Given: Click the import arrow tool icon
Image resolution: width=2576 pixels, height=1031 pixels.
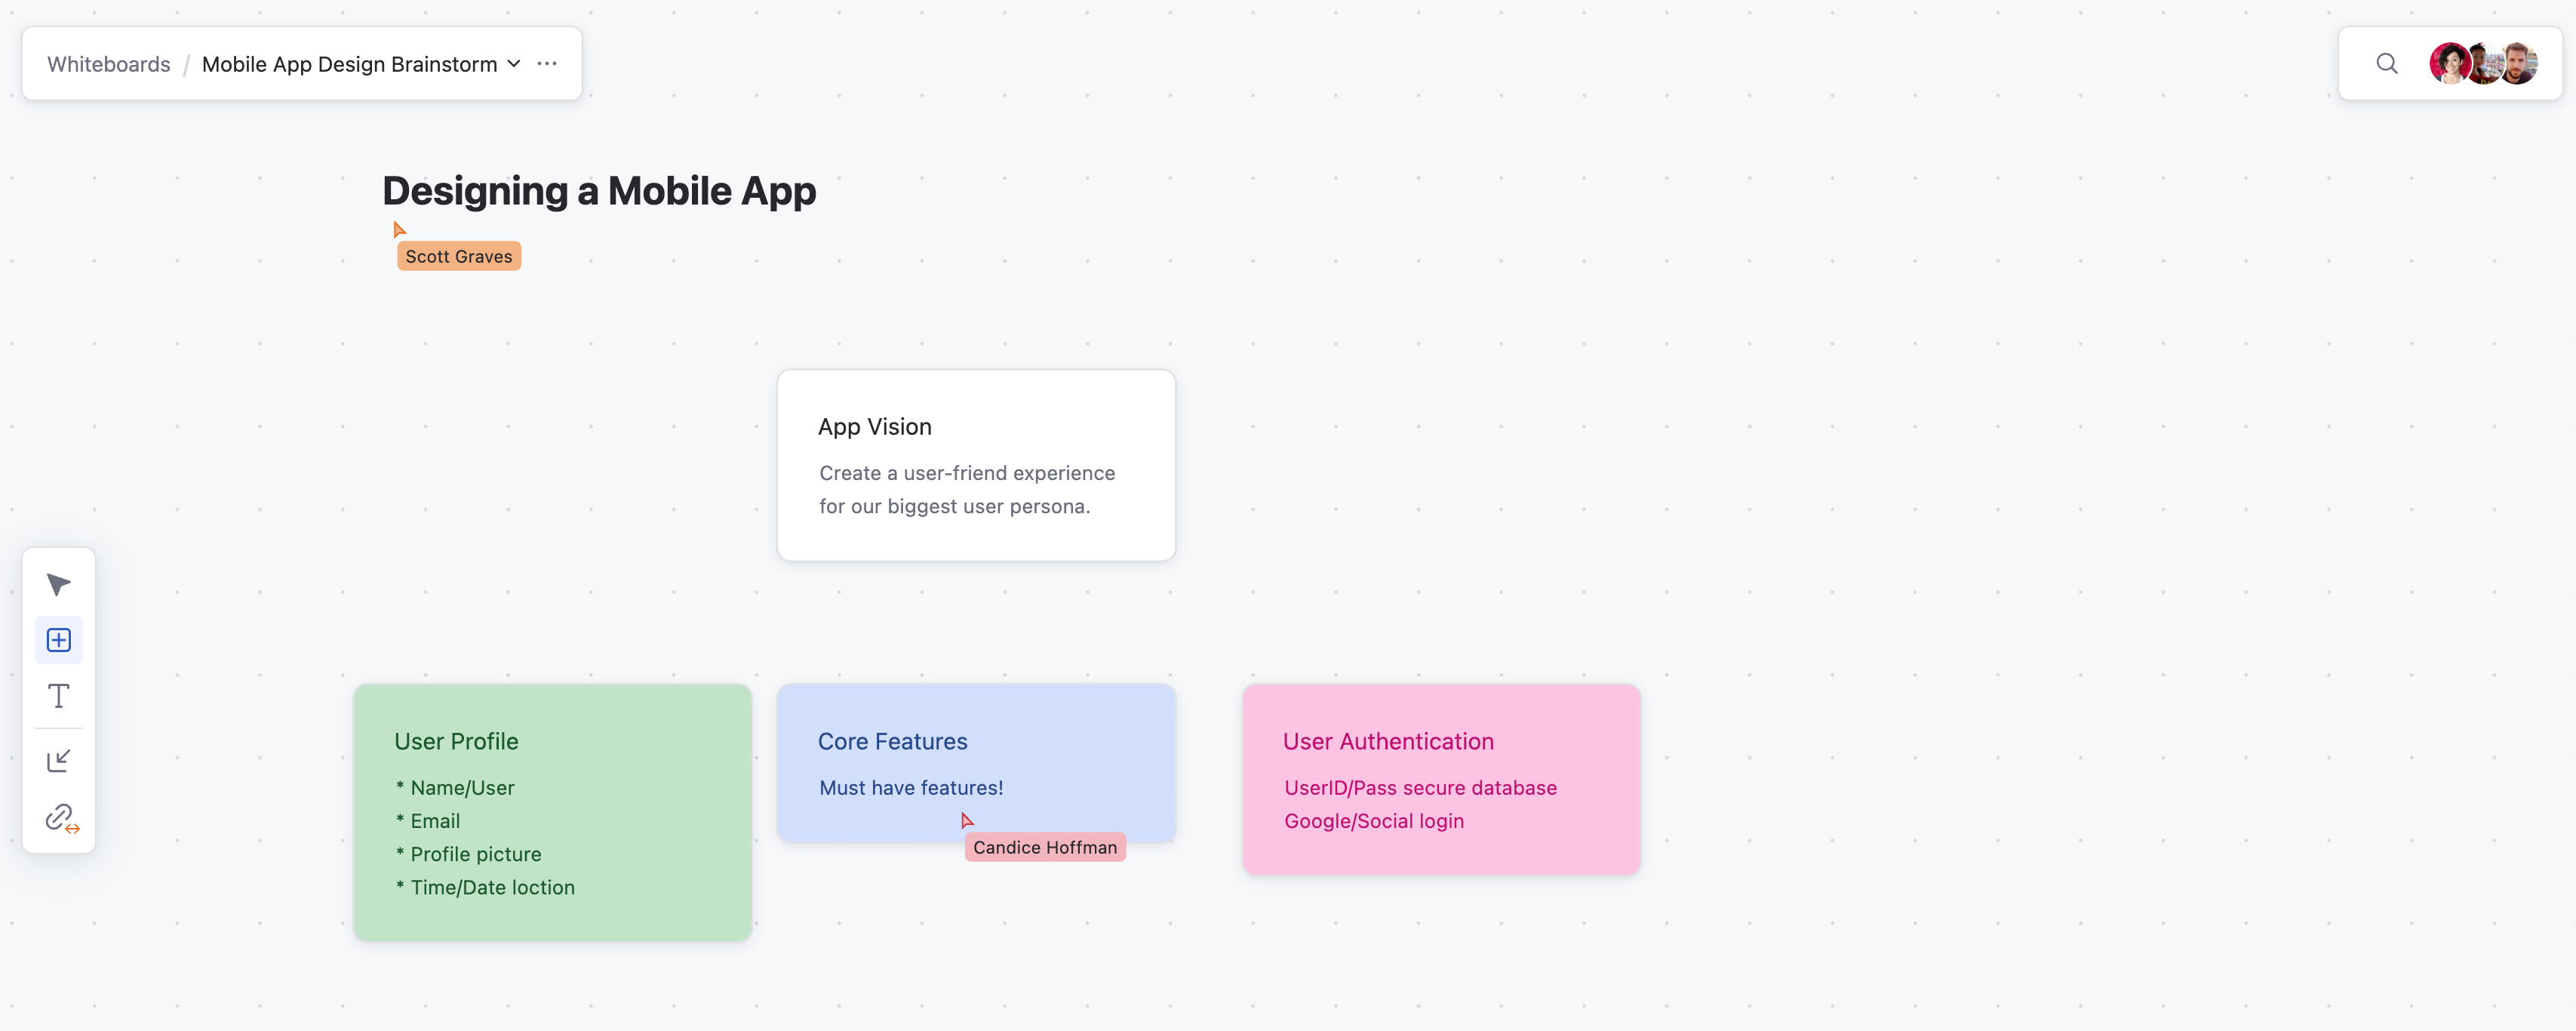Looking at the screenshot, I should point(59,761).
